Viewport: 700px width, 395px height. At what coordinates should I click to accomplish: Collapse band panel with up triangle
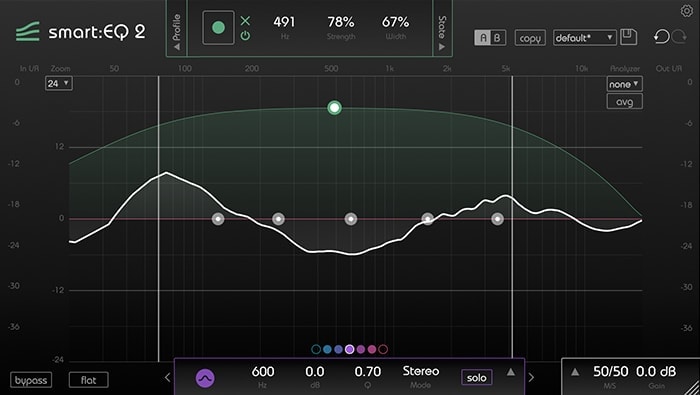coord(511,372)
